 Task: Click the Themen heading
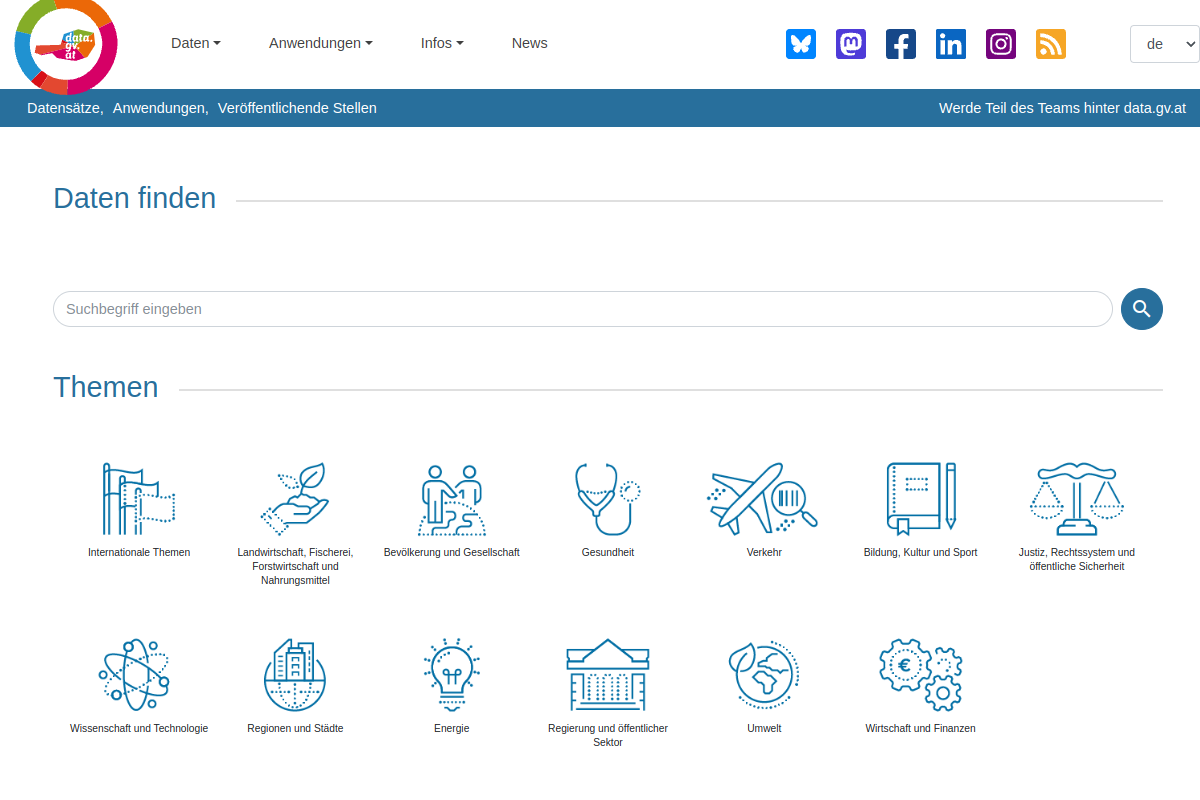106,387
